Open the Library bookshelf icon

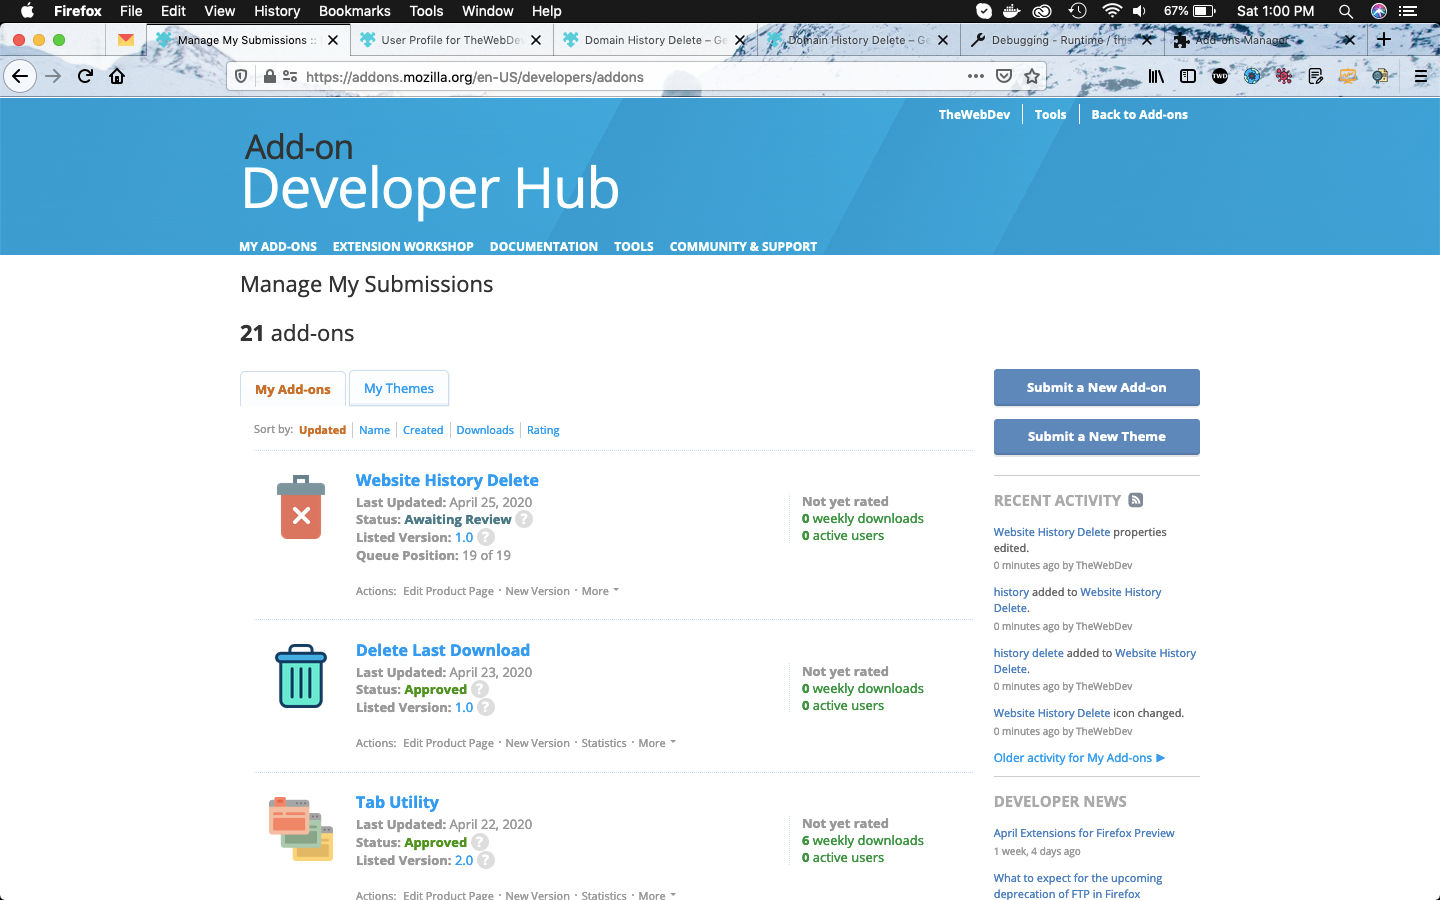(x=1156, y=76)
